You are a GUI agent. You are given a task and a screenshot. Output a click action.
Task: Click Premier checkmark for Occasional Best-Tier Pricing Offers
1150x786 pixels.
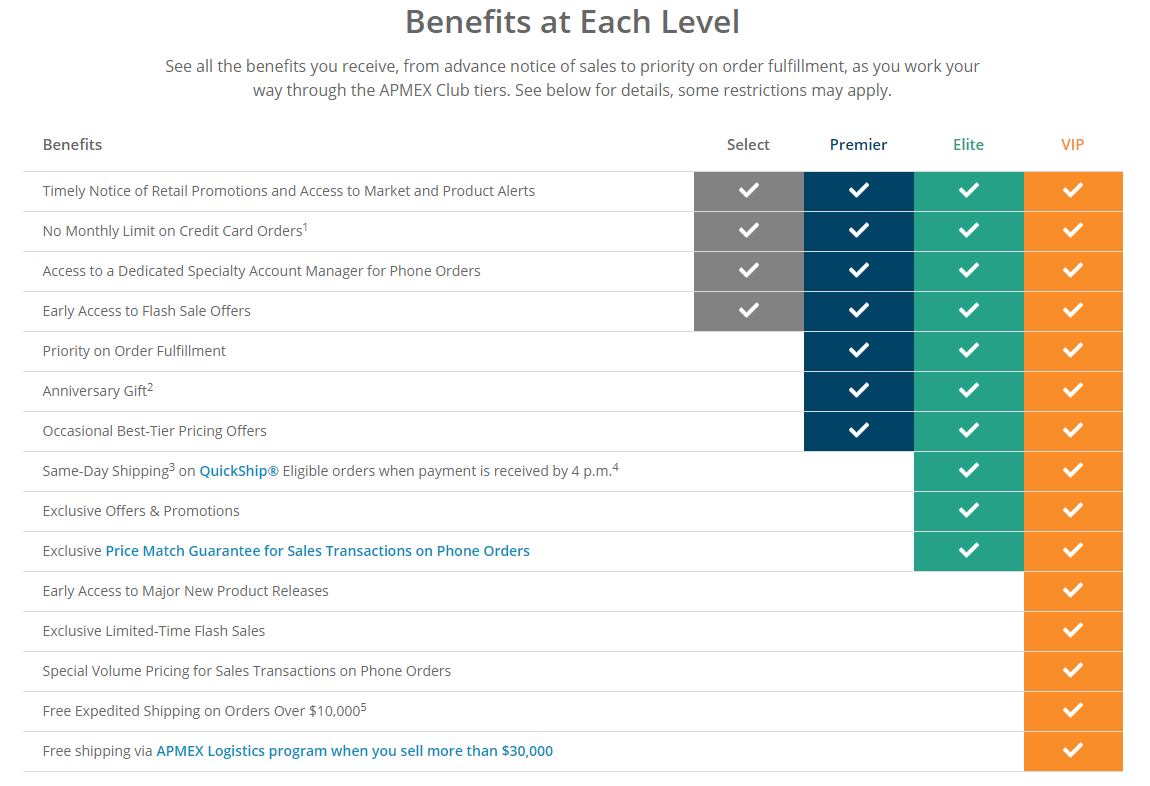point(859,430)
